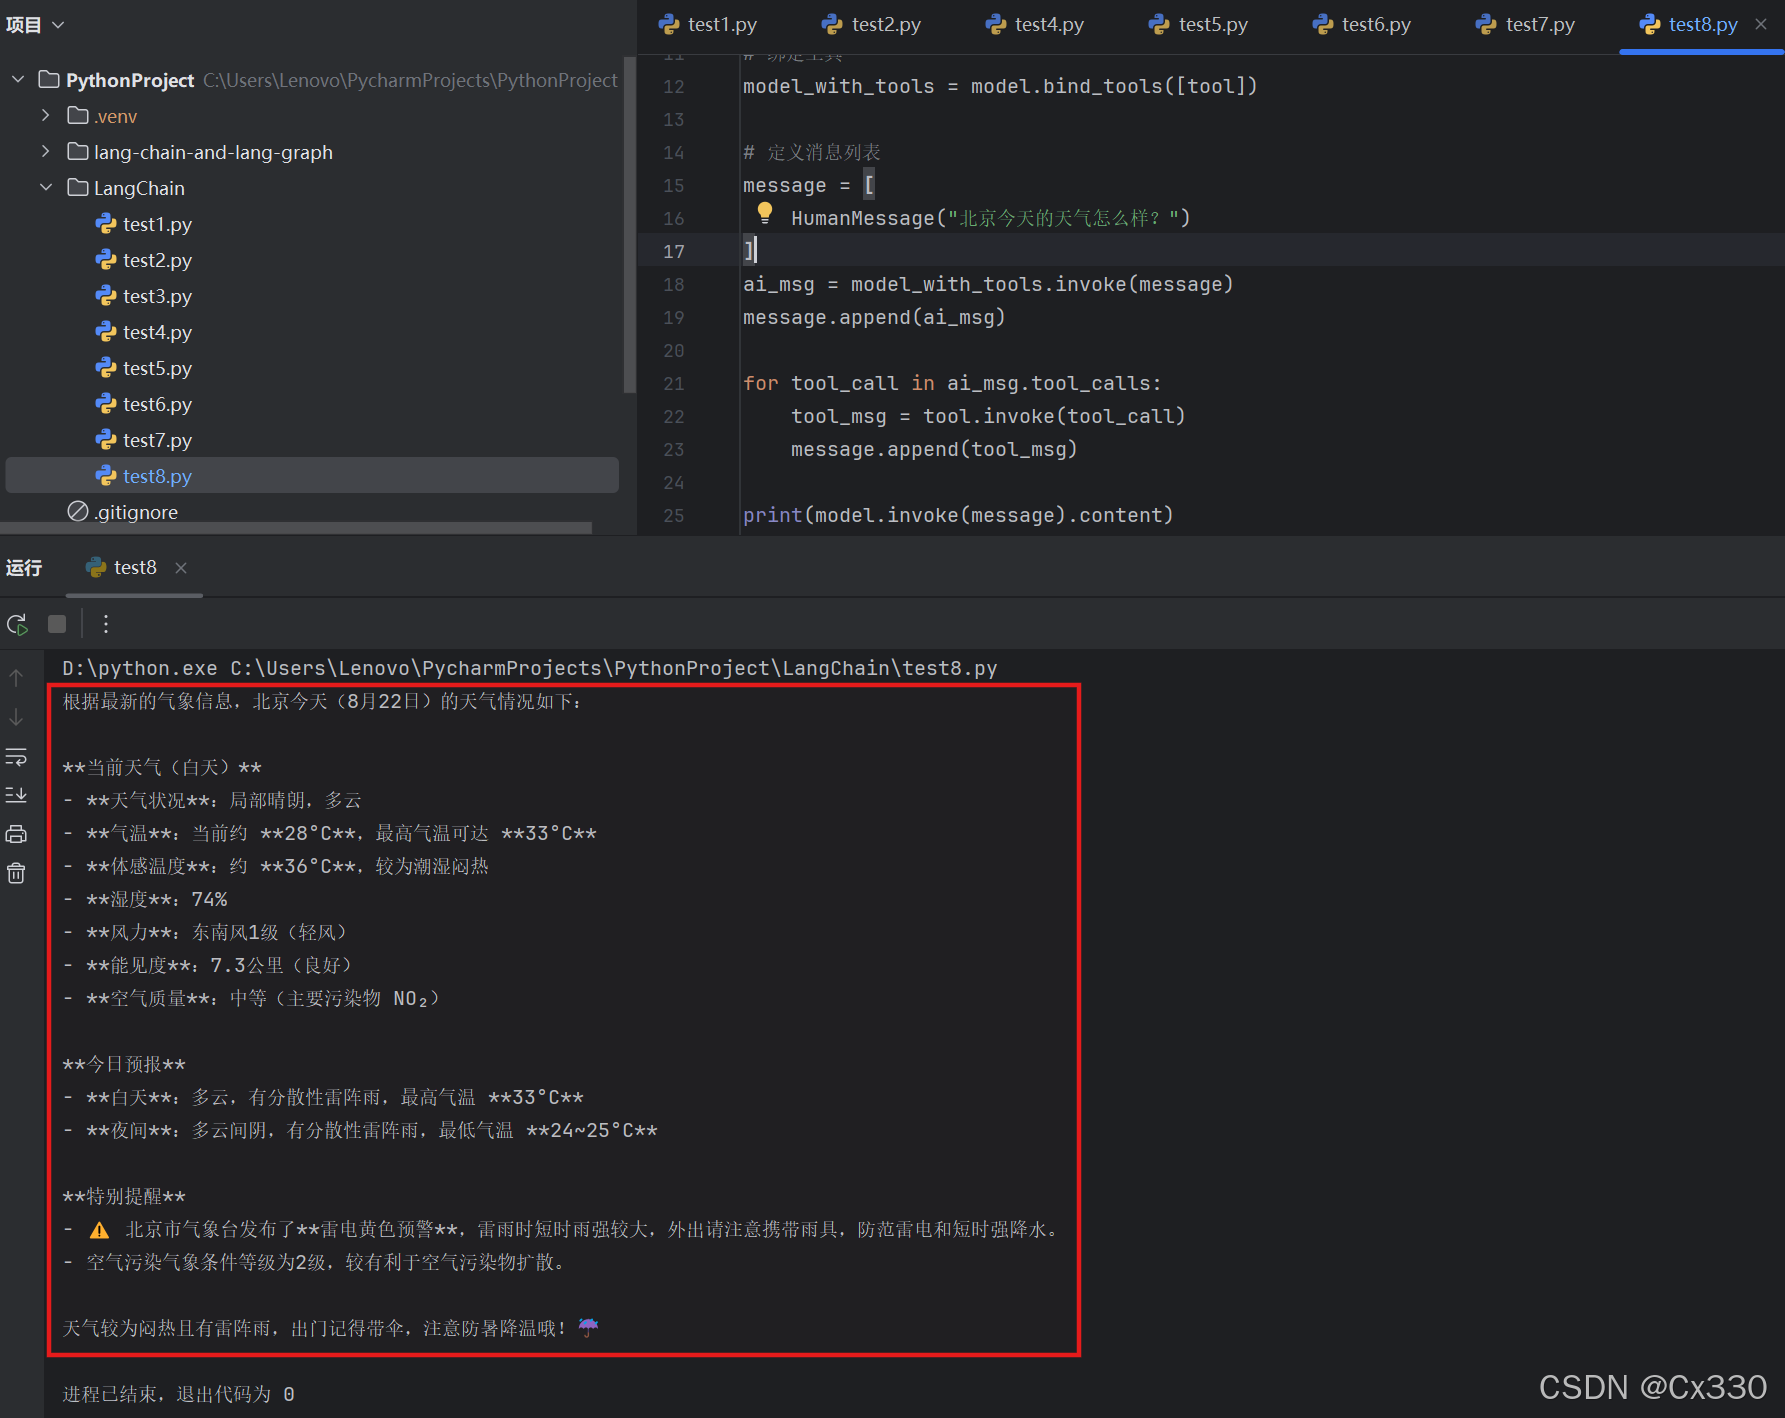The image size is (1785, 1418).
Task: Click the 运行 tool window label
Action: point(24,567)
